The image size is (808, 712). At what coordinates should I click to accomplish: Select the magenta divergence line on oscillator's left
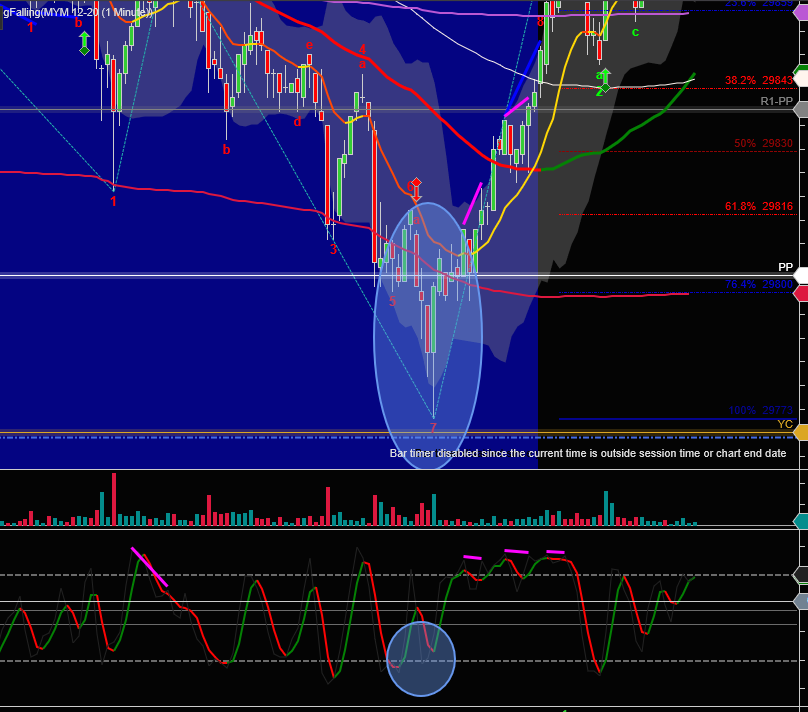(x=149, y=567)
